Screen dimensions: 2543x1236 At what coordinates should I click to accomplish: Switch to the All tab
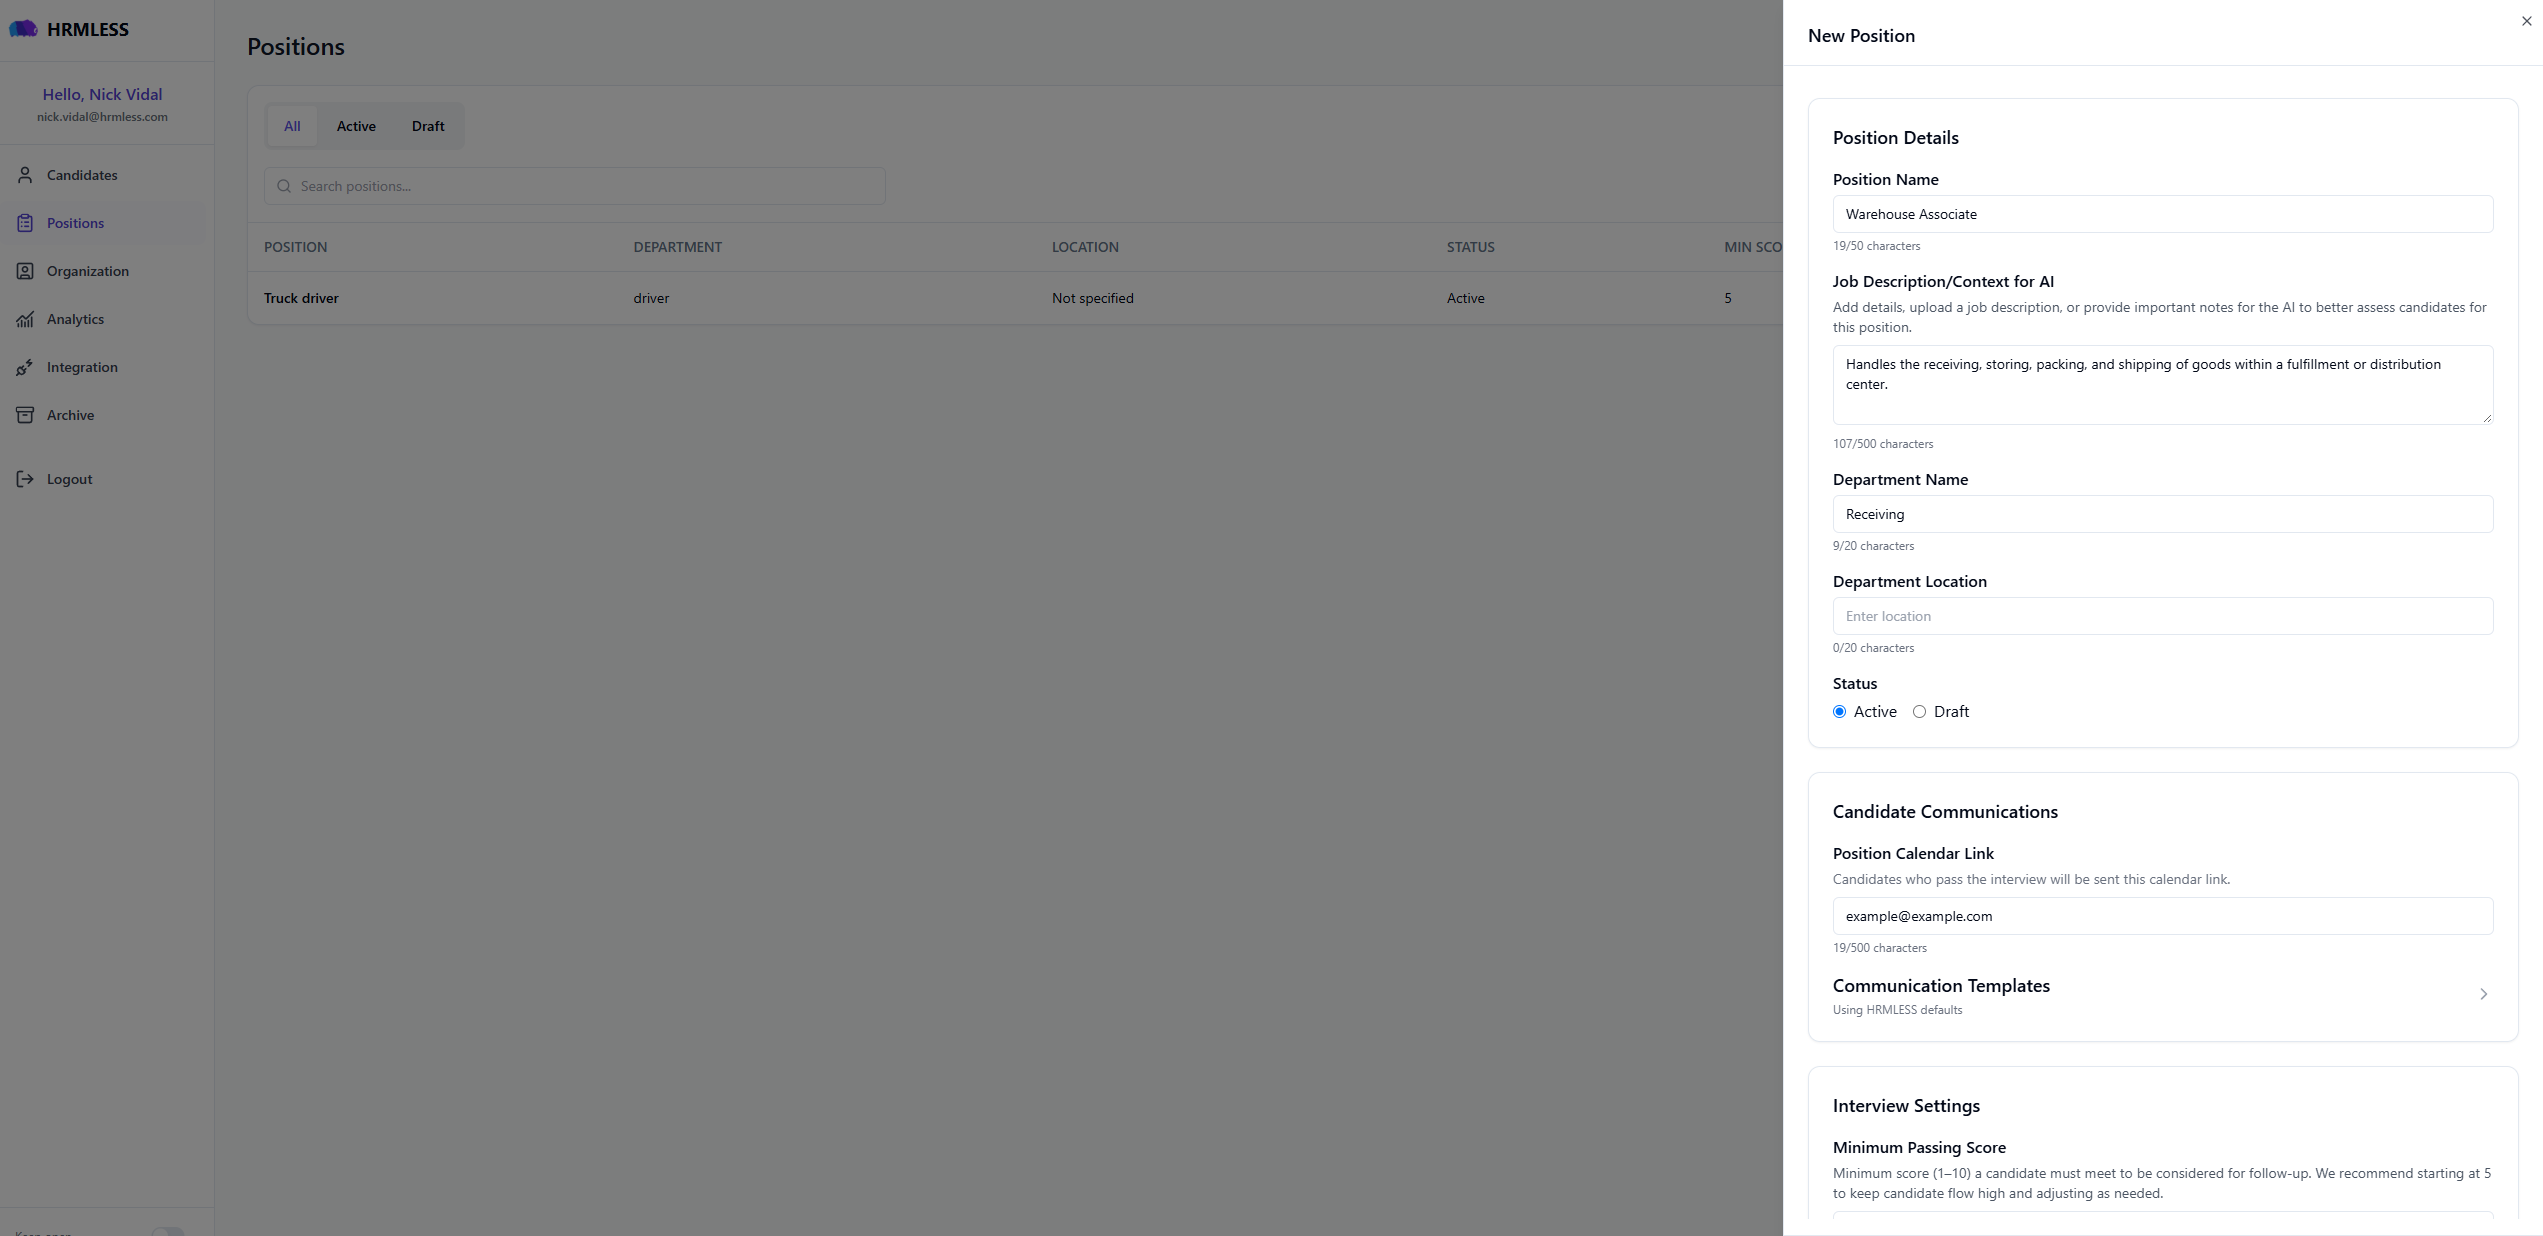pos(292,126)
